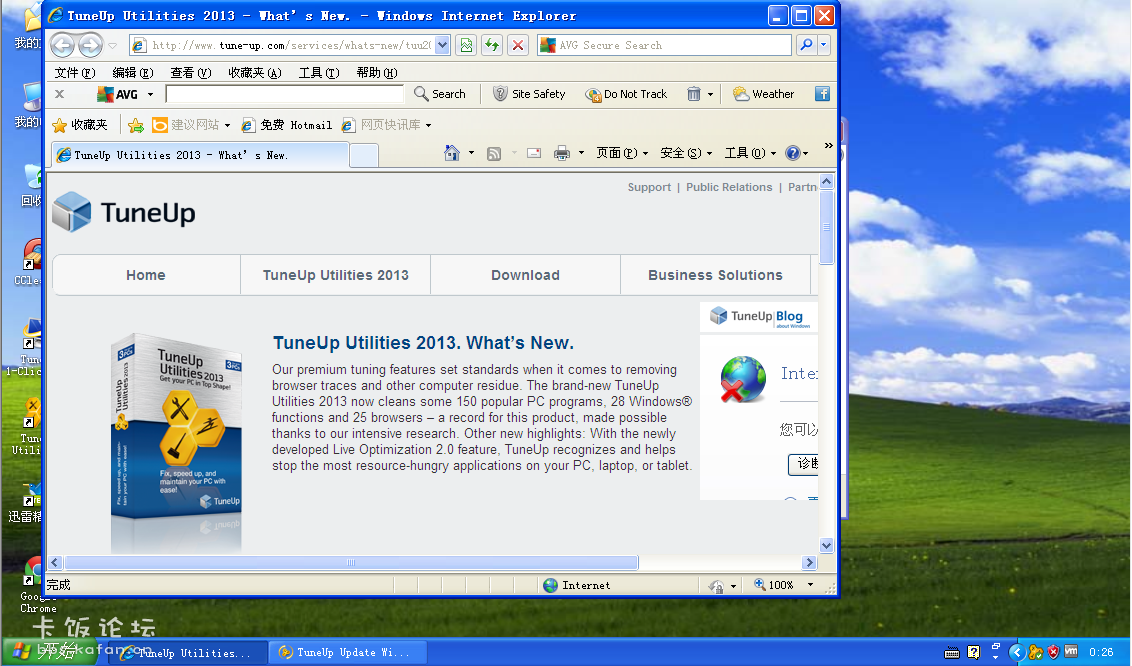The image size is (1132, 666).
Task: Open the 工具(T) menu in the menu bar
Action: [318, 73]
